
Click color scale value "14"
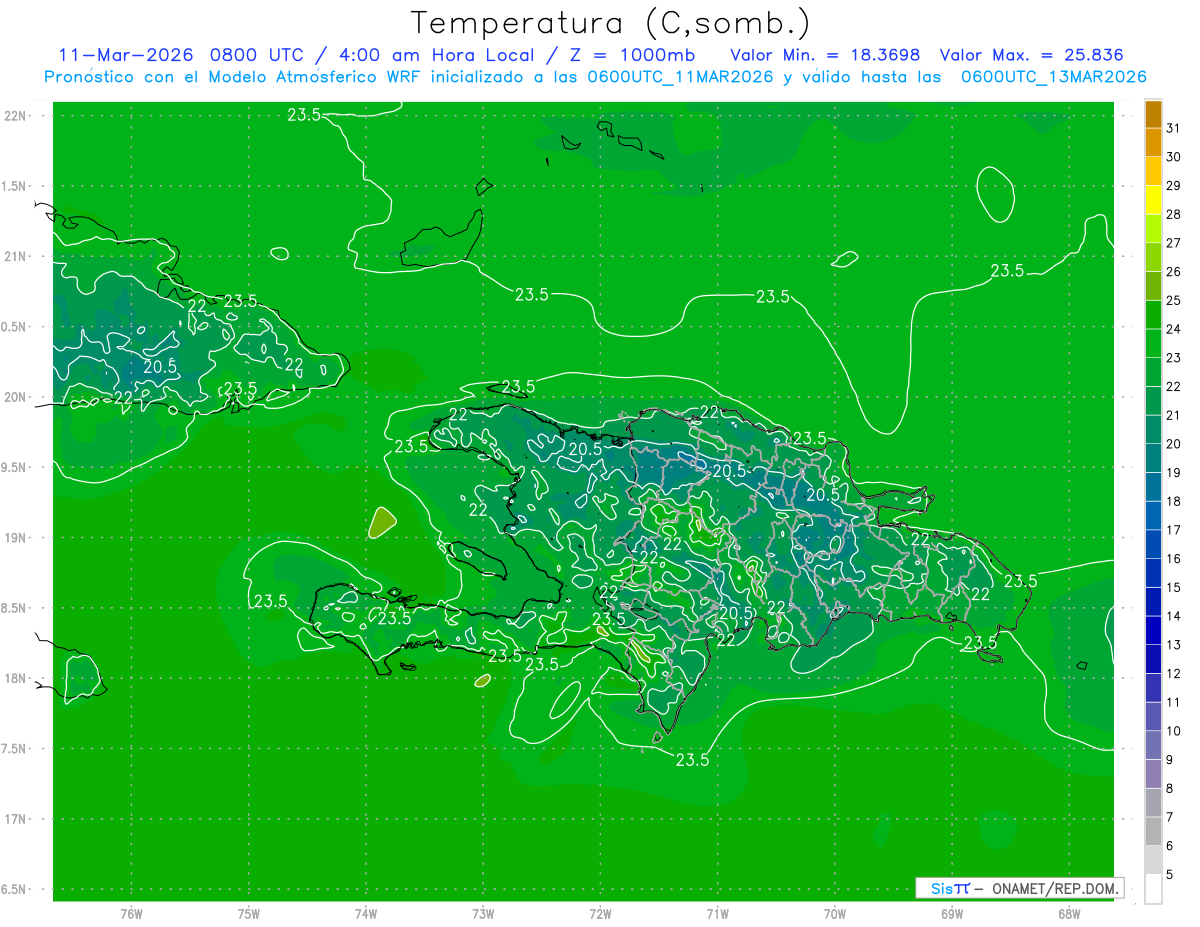tap(1174, 616)
